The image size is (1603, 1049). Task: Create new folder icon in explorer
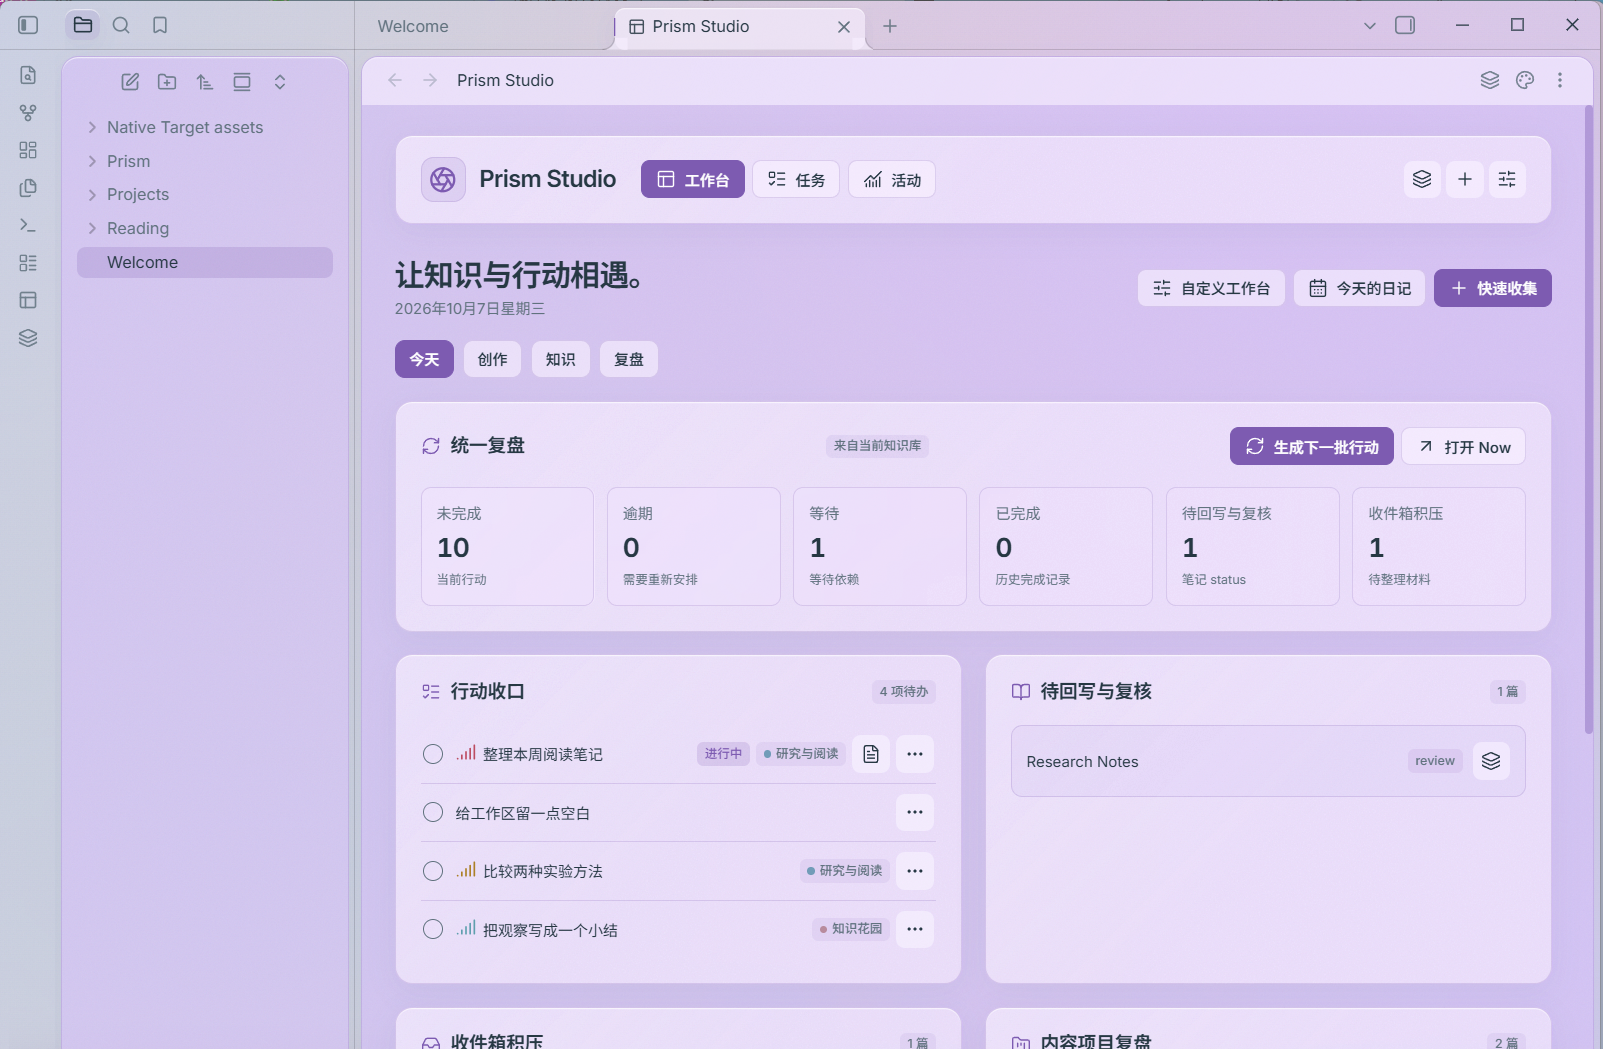(x=167, y=82)
